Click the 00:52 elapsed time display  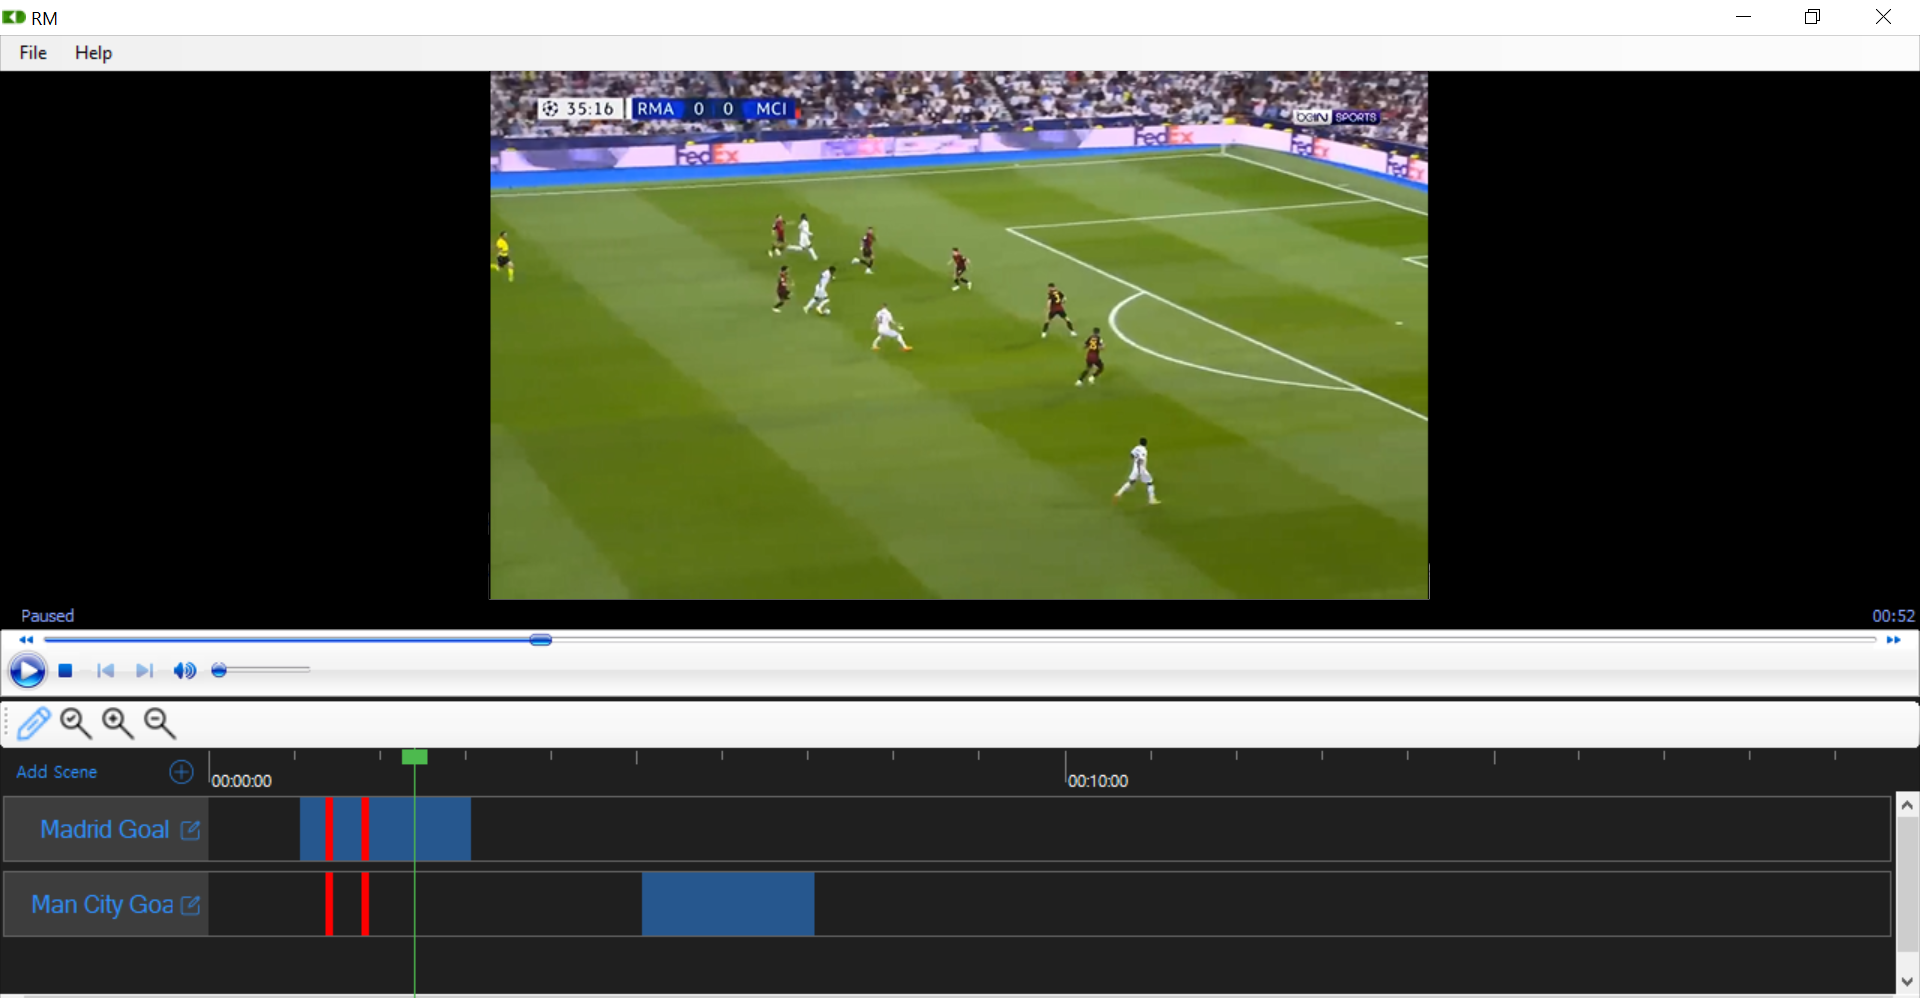pyautogui.click(x=1894, y=616)
